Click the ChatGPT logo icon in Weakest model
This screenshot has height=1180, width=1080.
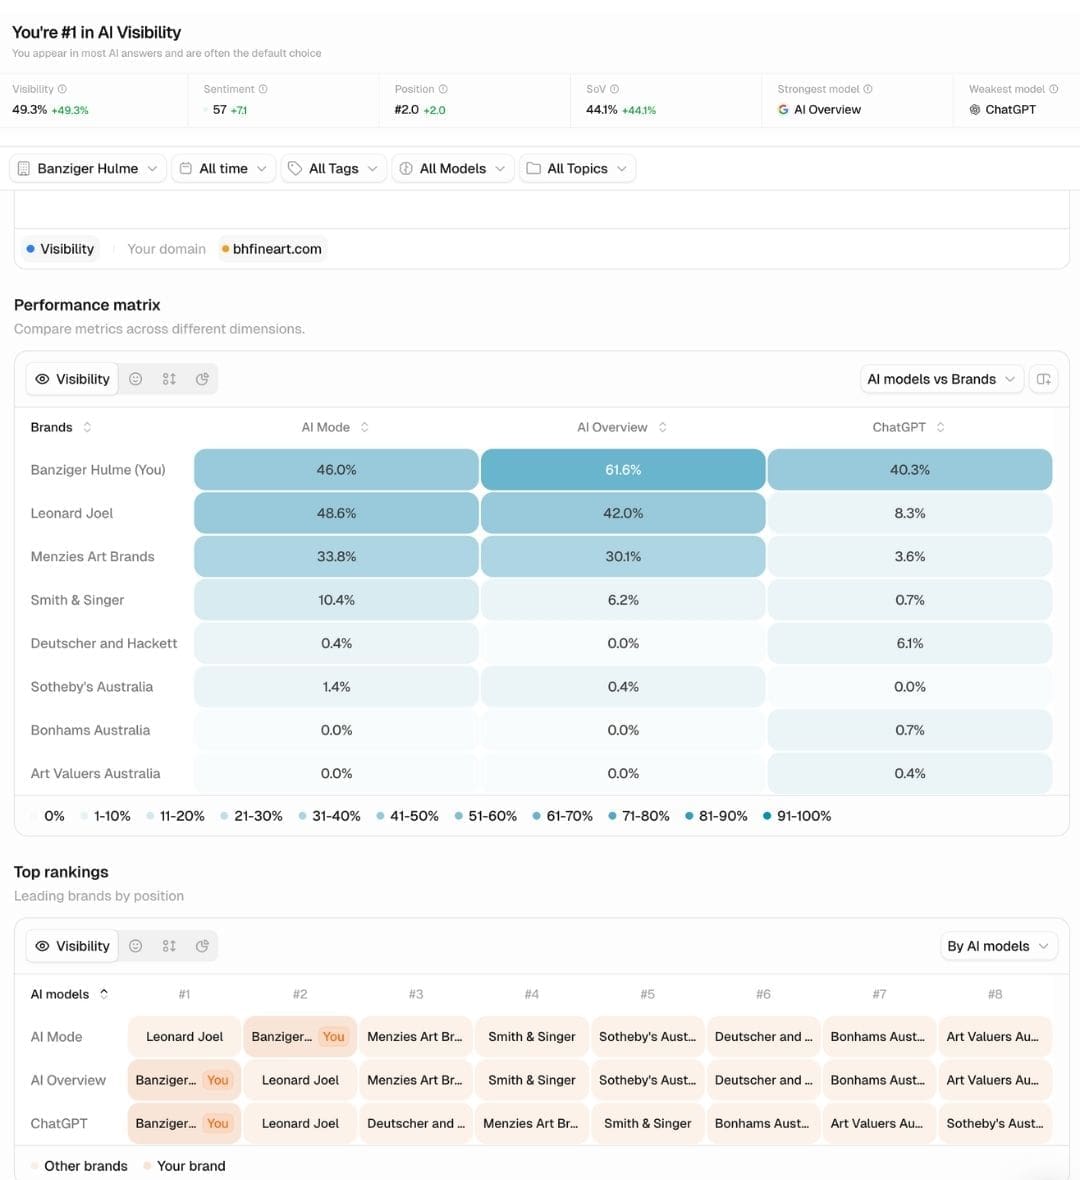tap(975, 109)
